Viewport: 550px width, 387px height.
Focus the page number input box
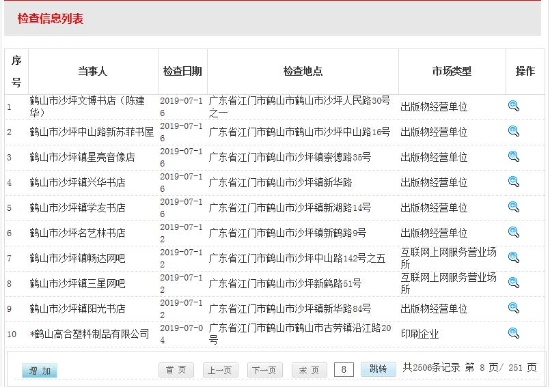point(343,369)
